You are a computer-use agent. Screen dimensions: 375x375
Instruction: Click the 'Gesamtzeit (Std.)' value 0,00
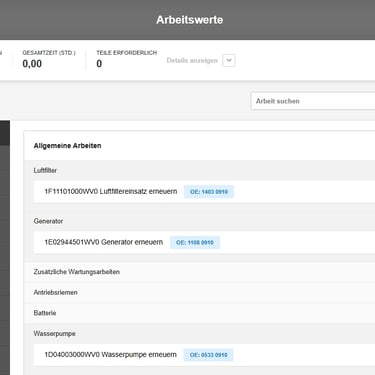[32, 64]
